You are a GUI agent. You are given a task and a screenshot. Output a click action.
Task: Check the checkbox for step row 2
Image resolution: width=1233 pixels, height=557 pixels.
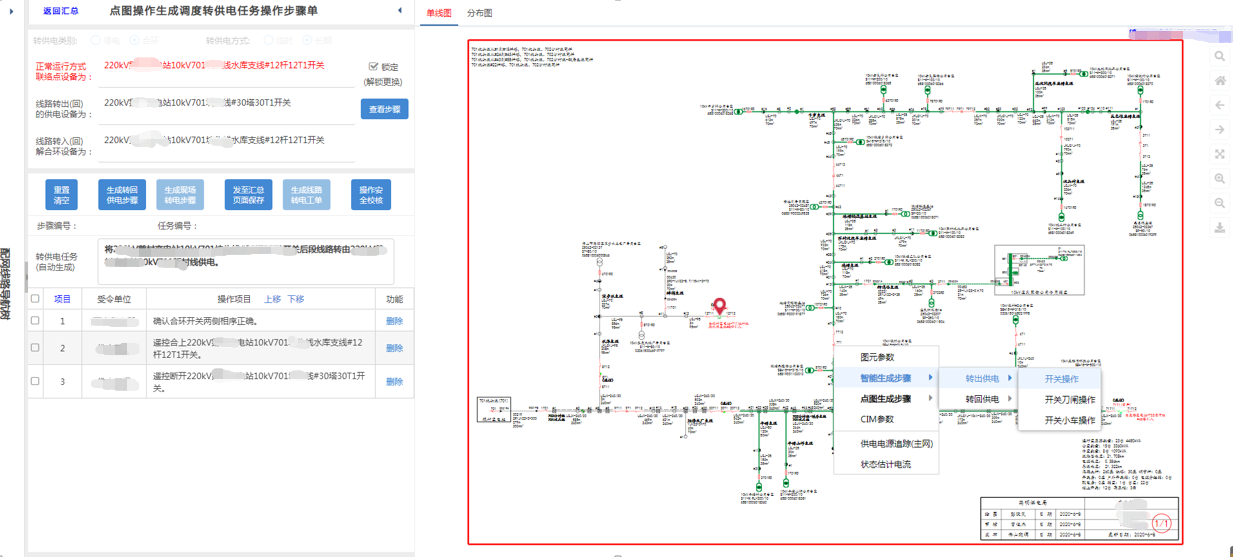36,348
